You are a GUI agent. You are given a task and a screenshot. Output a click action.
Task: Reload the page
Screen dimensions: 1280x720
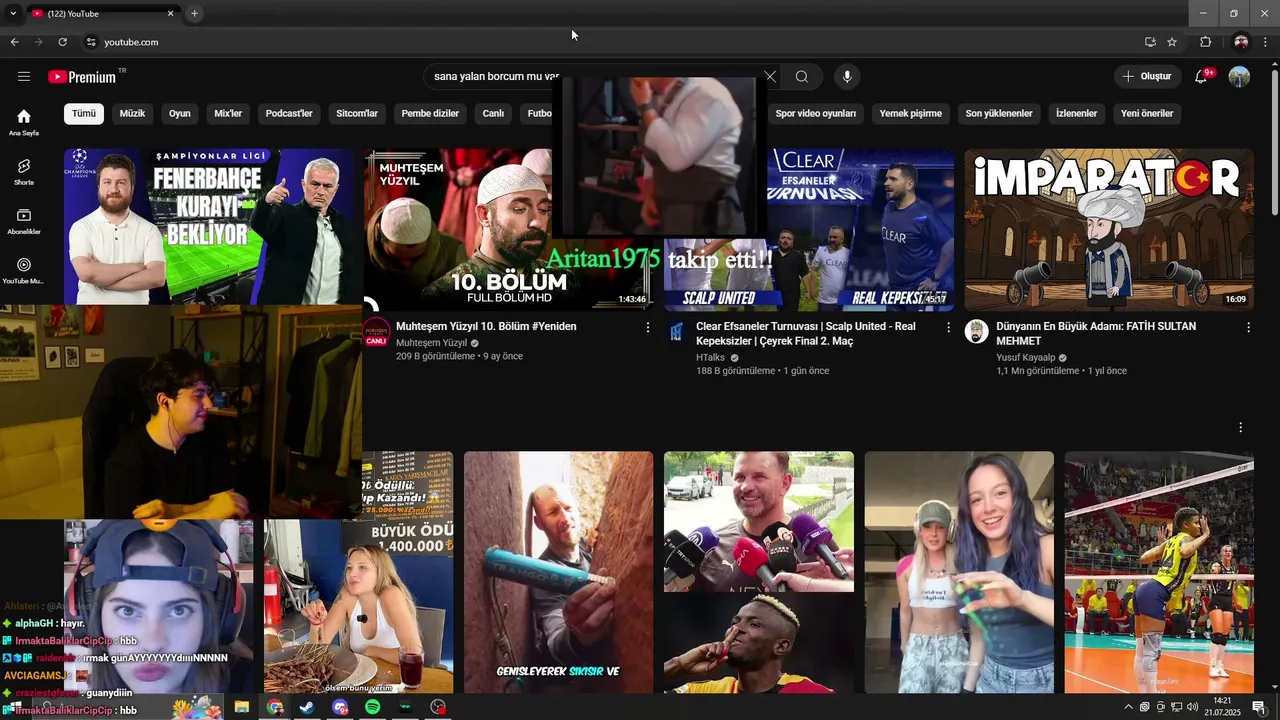pyautogui.click(x=62, y=42)
